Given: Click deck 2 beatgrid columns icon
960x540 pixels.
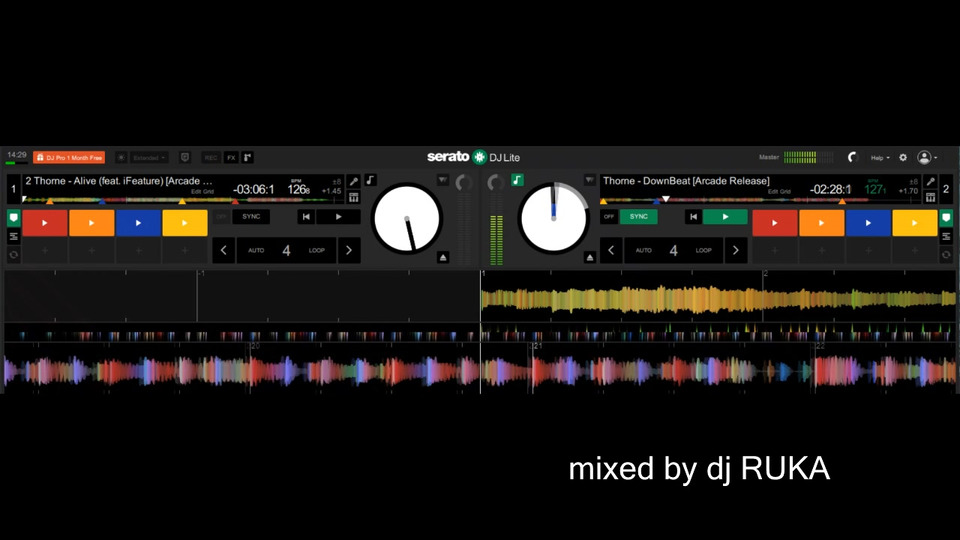Looking at the screenshot, I should 931,197.
